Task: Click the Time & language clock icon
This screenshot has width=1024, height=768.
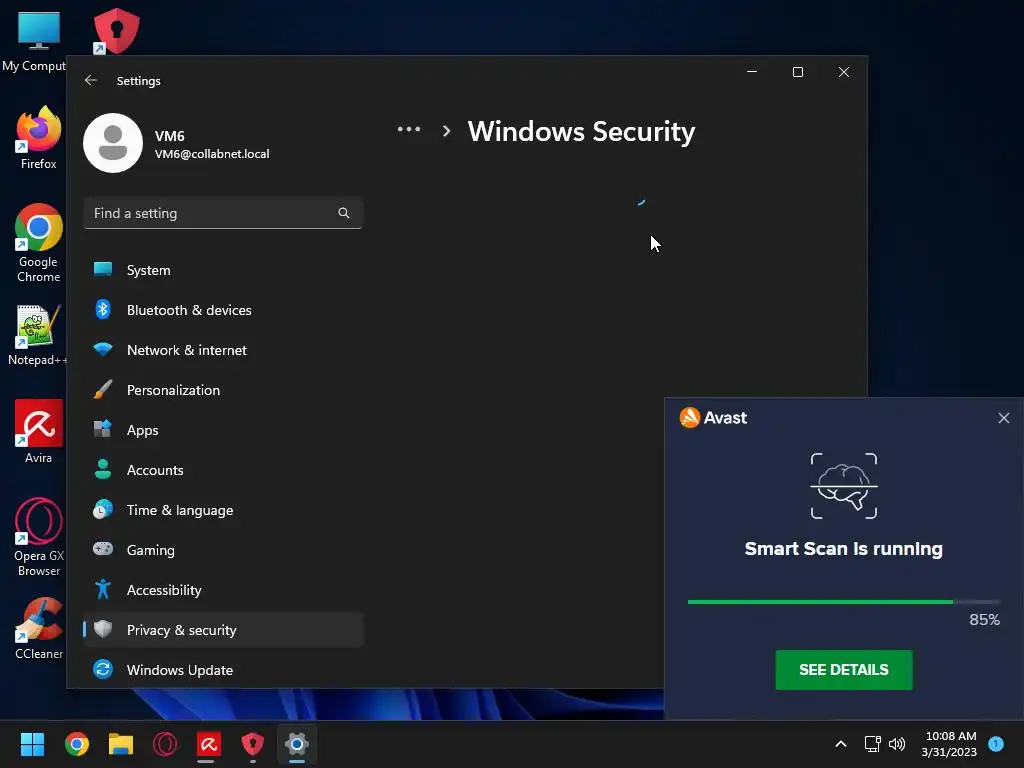Action: pos(103,509)
